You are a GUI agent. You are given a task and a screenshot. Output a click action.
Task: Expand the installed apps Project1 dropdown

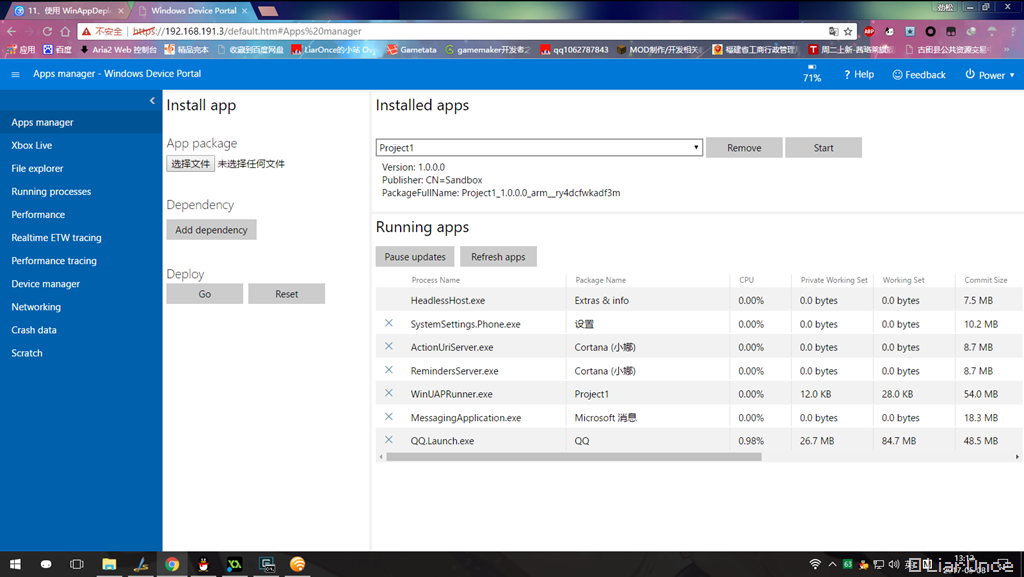(539, 148)
